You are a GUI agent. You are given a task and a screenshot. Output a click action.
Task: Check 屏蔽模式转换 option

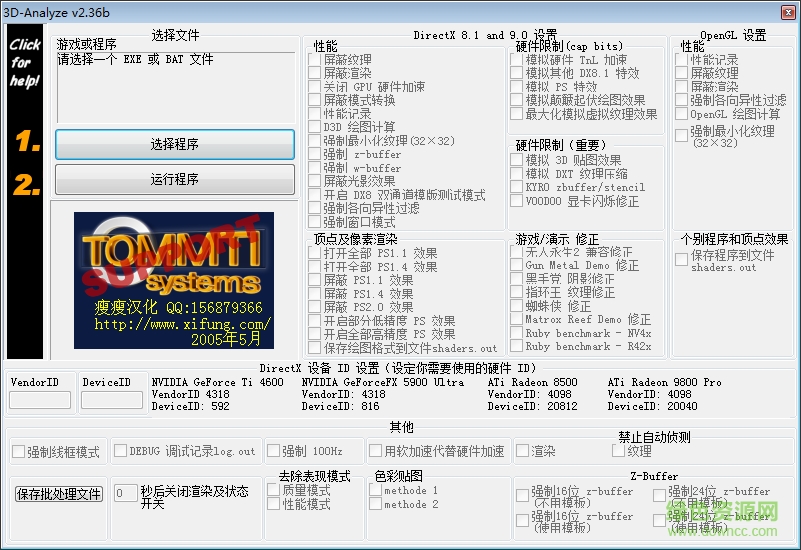(x=315, y=100)
